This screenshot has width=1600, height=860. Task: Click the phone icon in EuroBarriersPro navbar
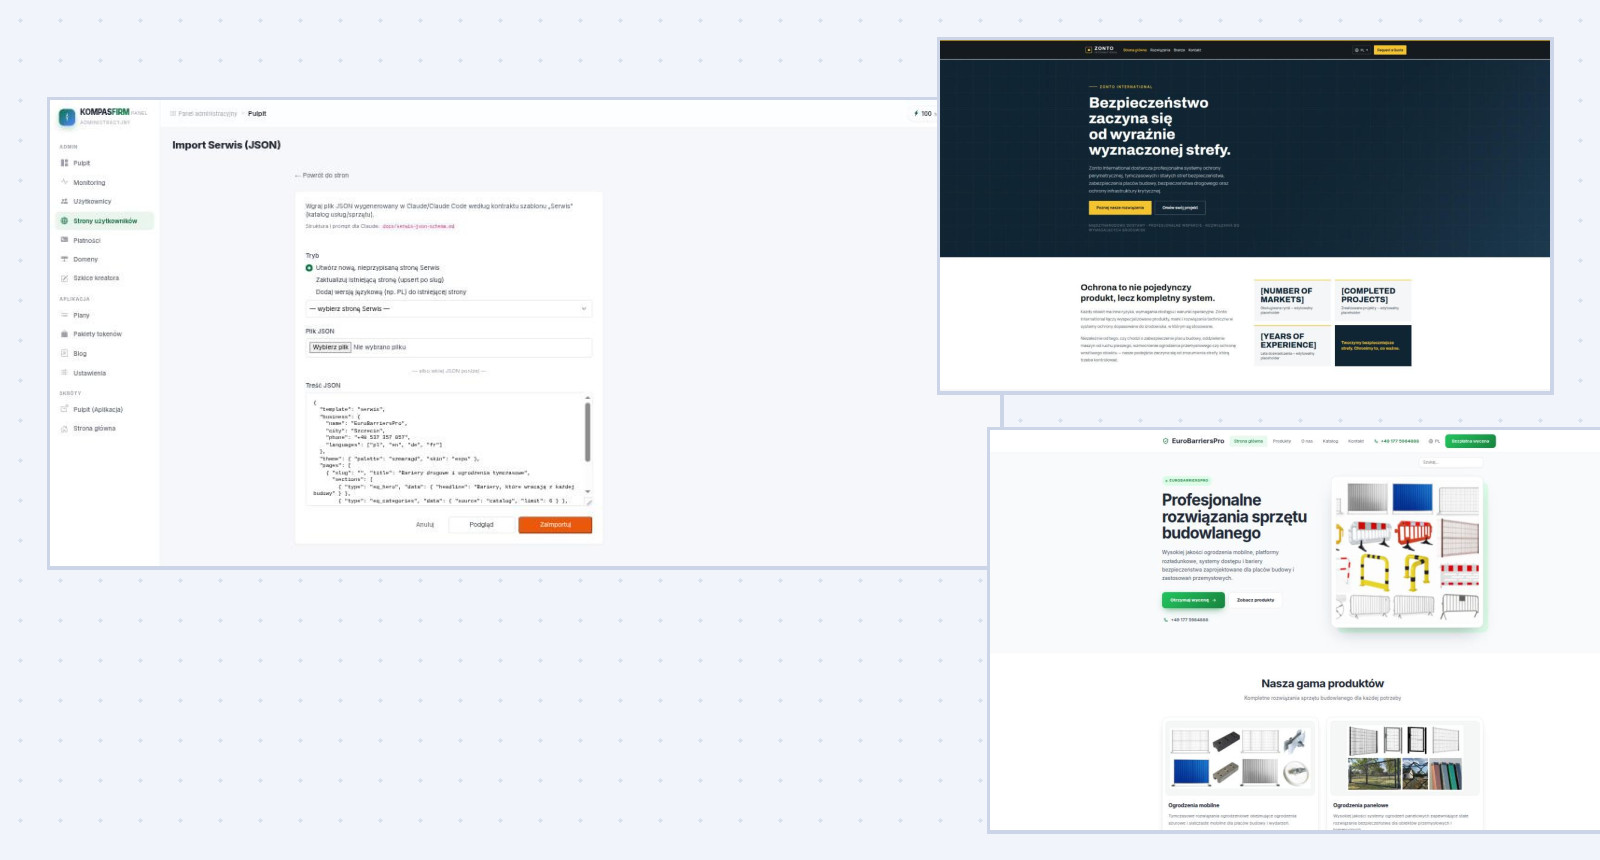point(1376,441)
